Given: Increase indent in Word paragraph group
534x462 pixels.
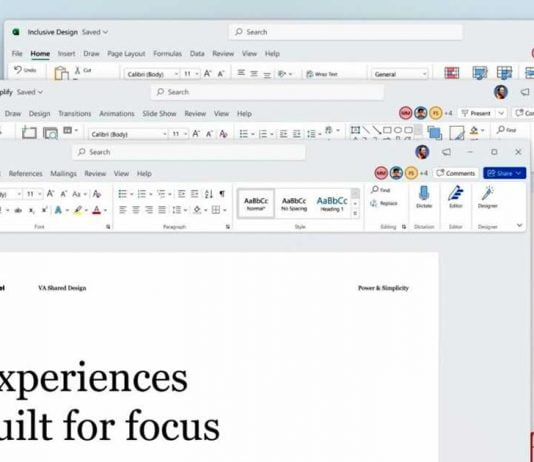Looking at the screenshot, I should (x=194, y=194).
